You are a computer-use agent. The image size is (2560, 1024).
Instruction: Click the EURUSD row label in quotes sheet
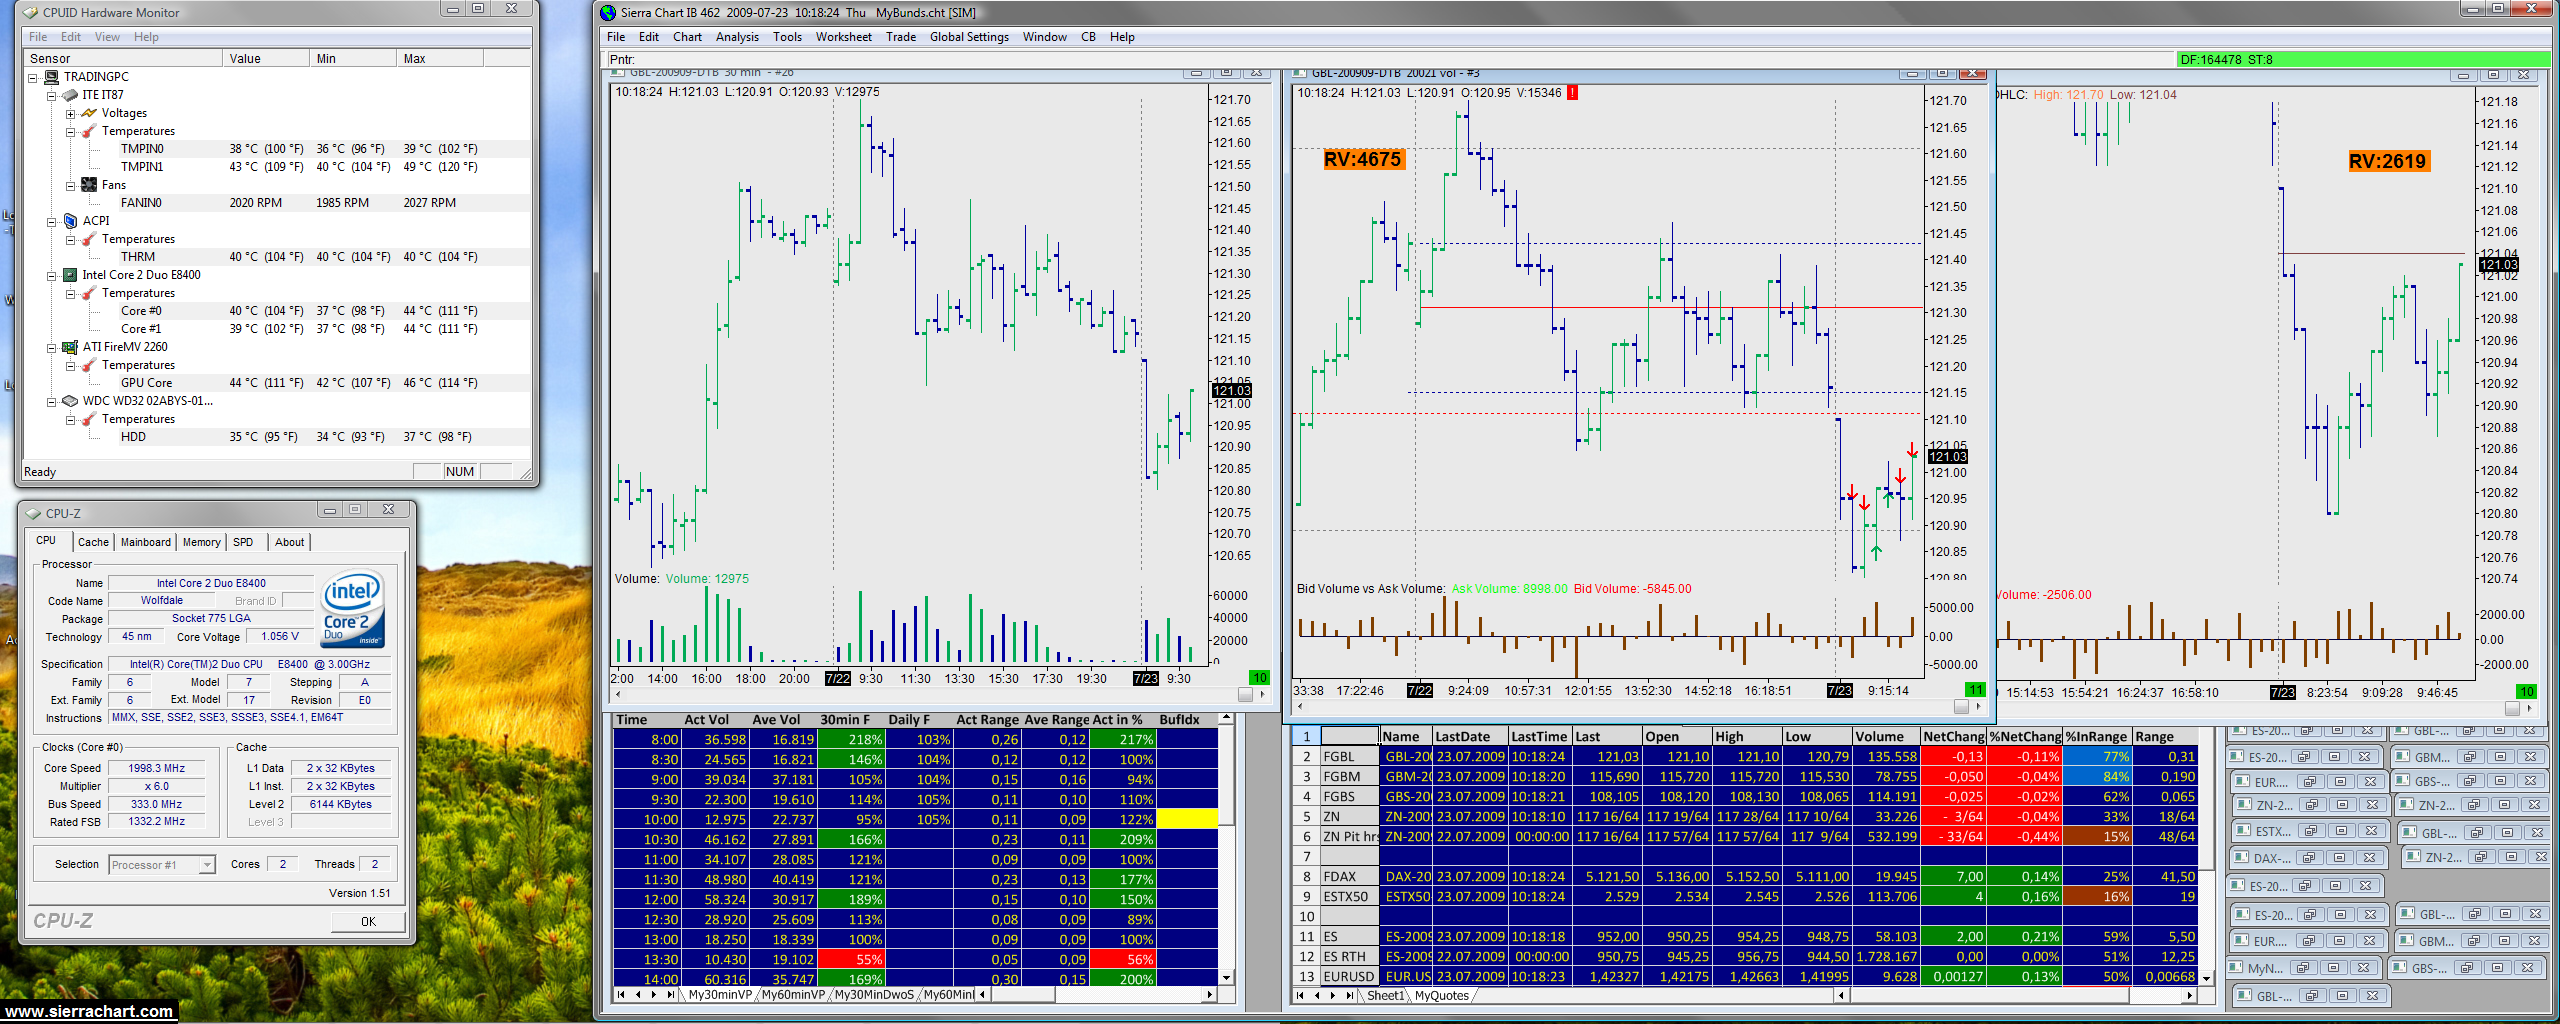click(1349, 977)
